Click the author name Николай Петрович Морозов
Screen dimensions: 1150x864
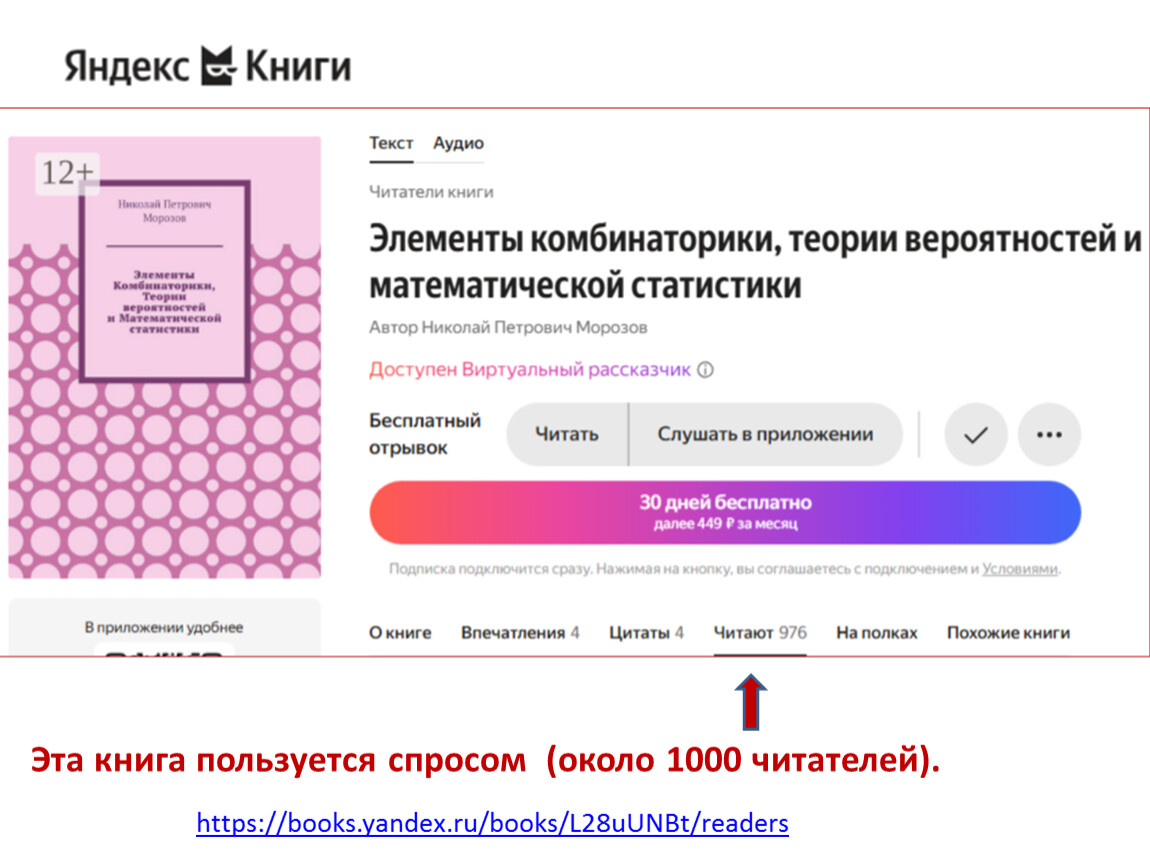[x=535, y=327]
